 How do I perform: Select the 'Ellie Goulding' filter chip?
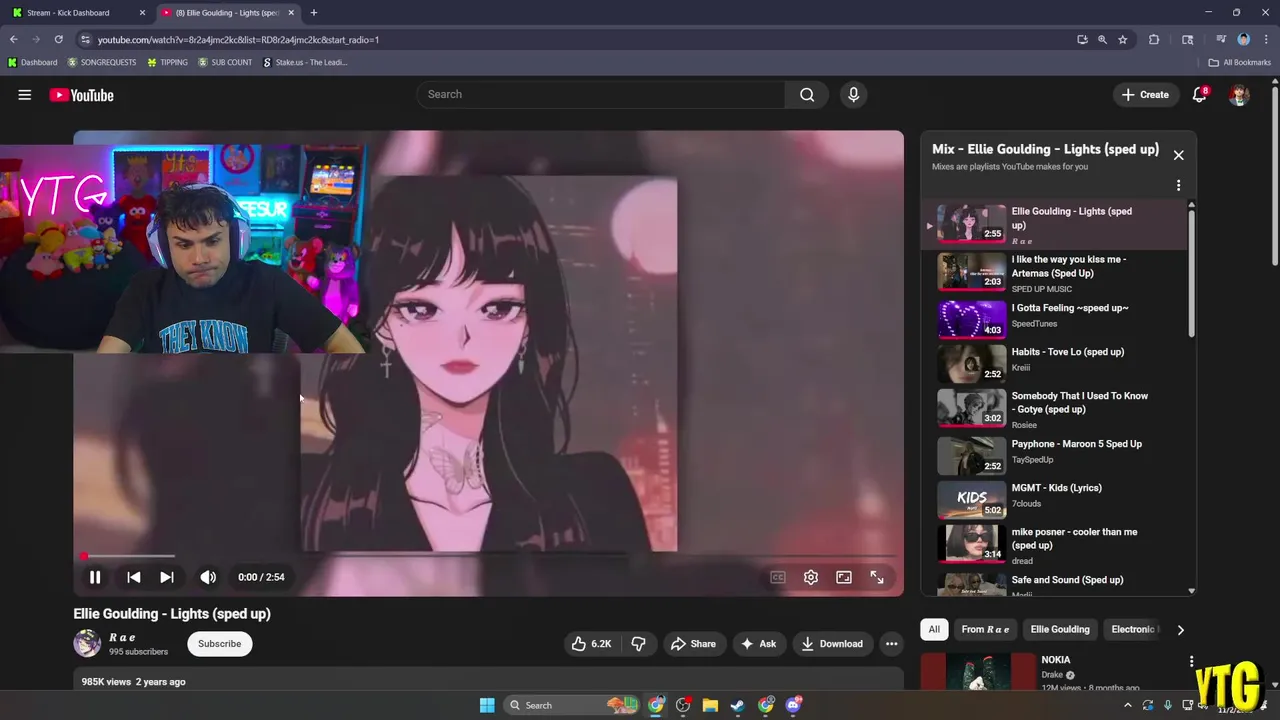coord(1060,629)
